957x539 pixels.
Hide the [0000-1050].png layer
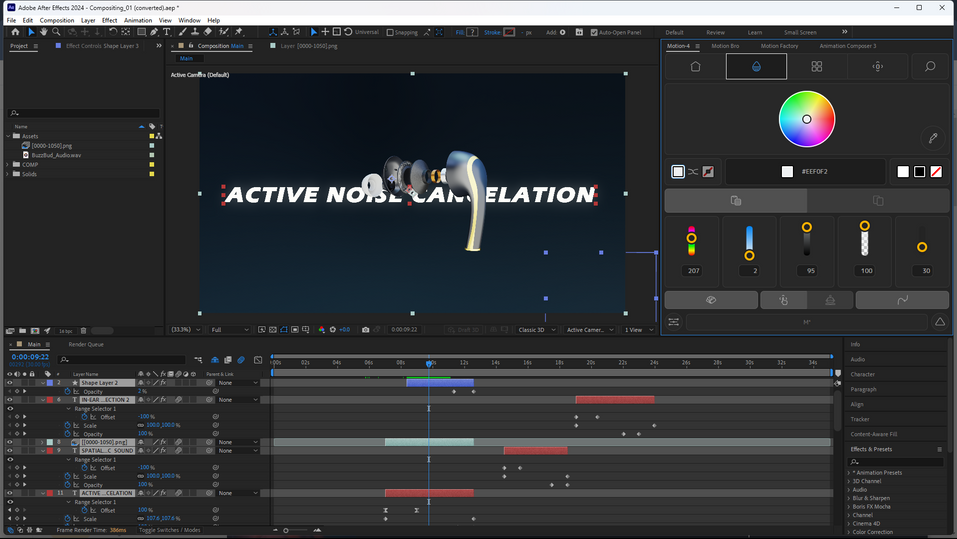point(9,442)
